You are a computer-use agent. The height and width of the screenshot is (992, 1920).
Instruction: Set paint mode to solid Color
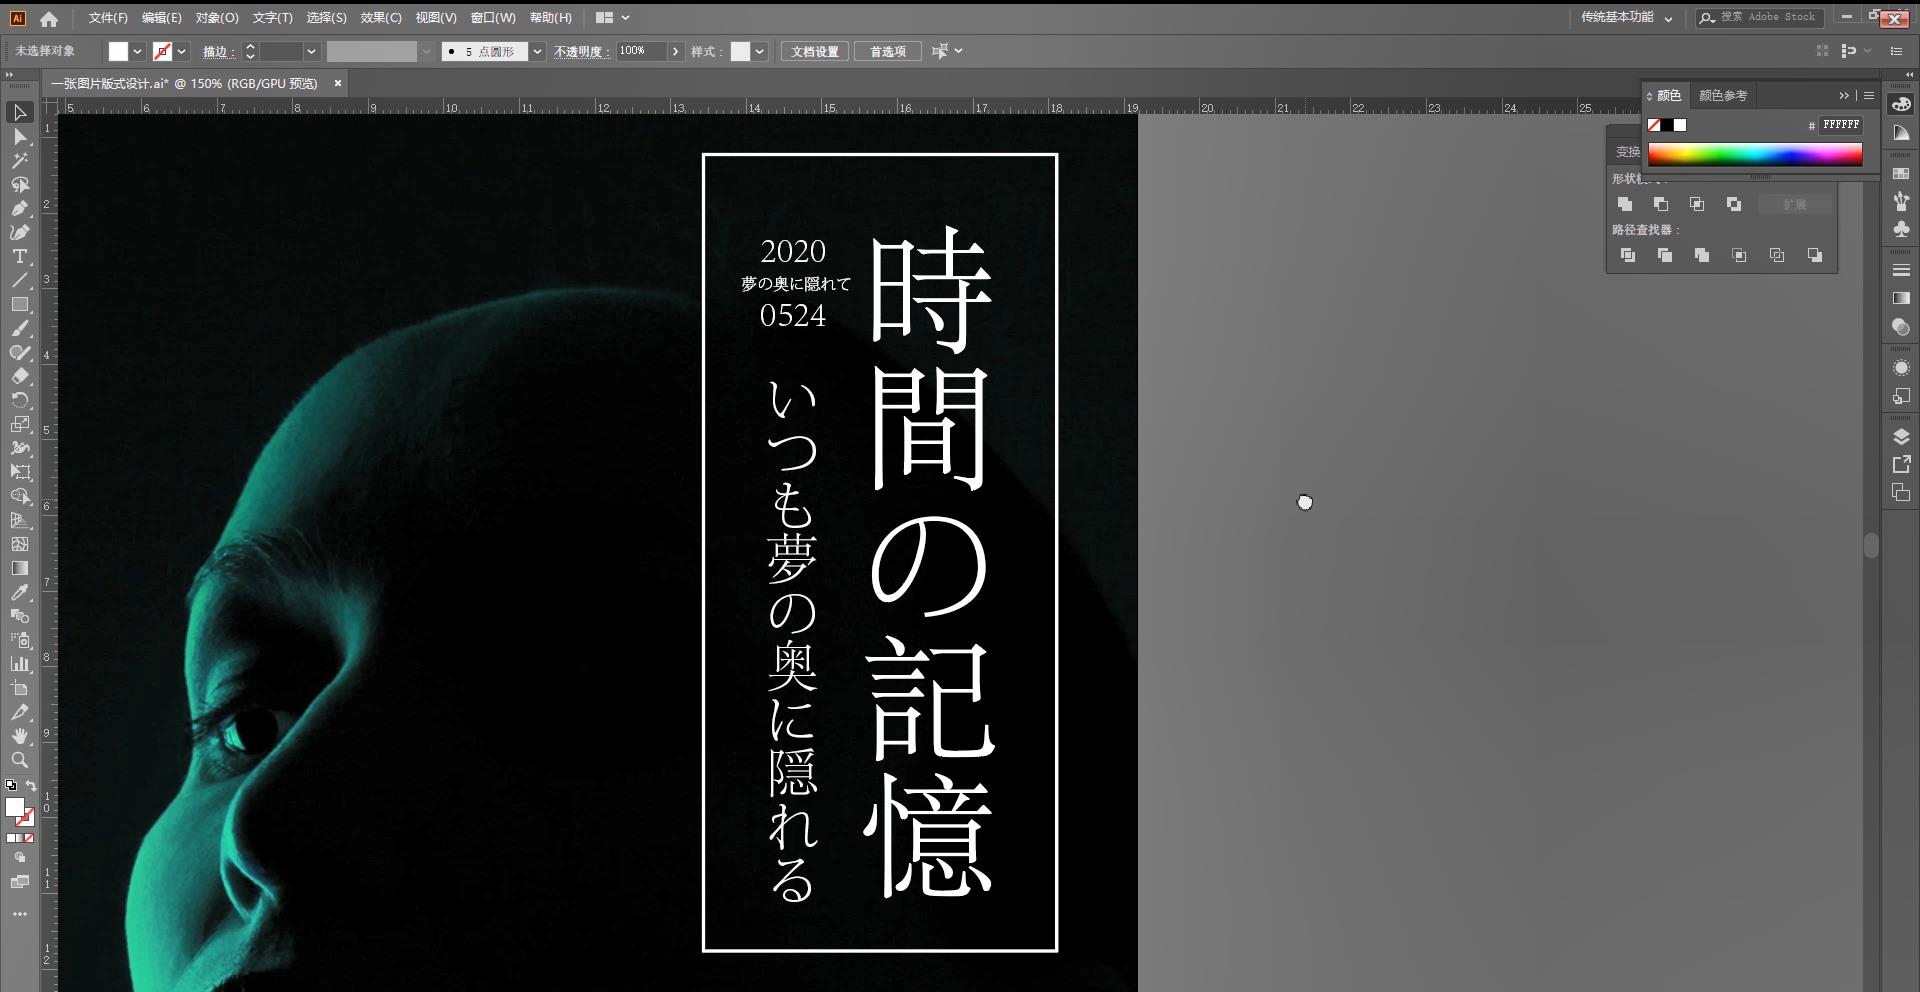[10, 839]
